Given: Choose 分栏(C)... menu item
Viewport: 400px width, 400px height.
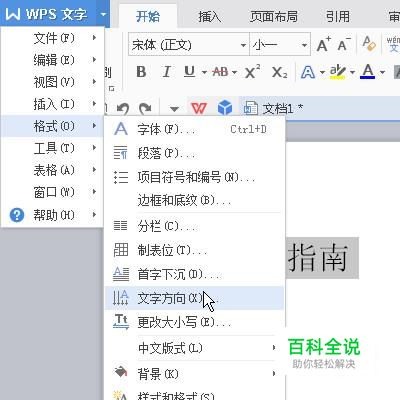Looking at the screenshot, I should pyautogui.click(x=195, y=226).
